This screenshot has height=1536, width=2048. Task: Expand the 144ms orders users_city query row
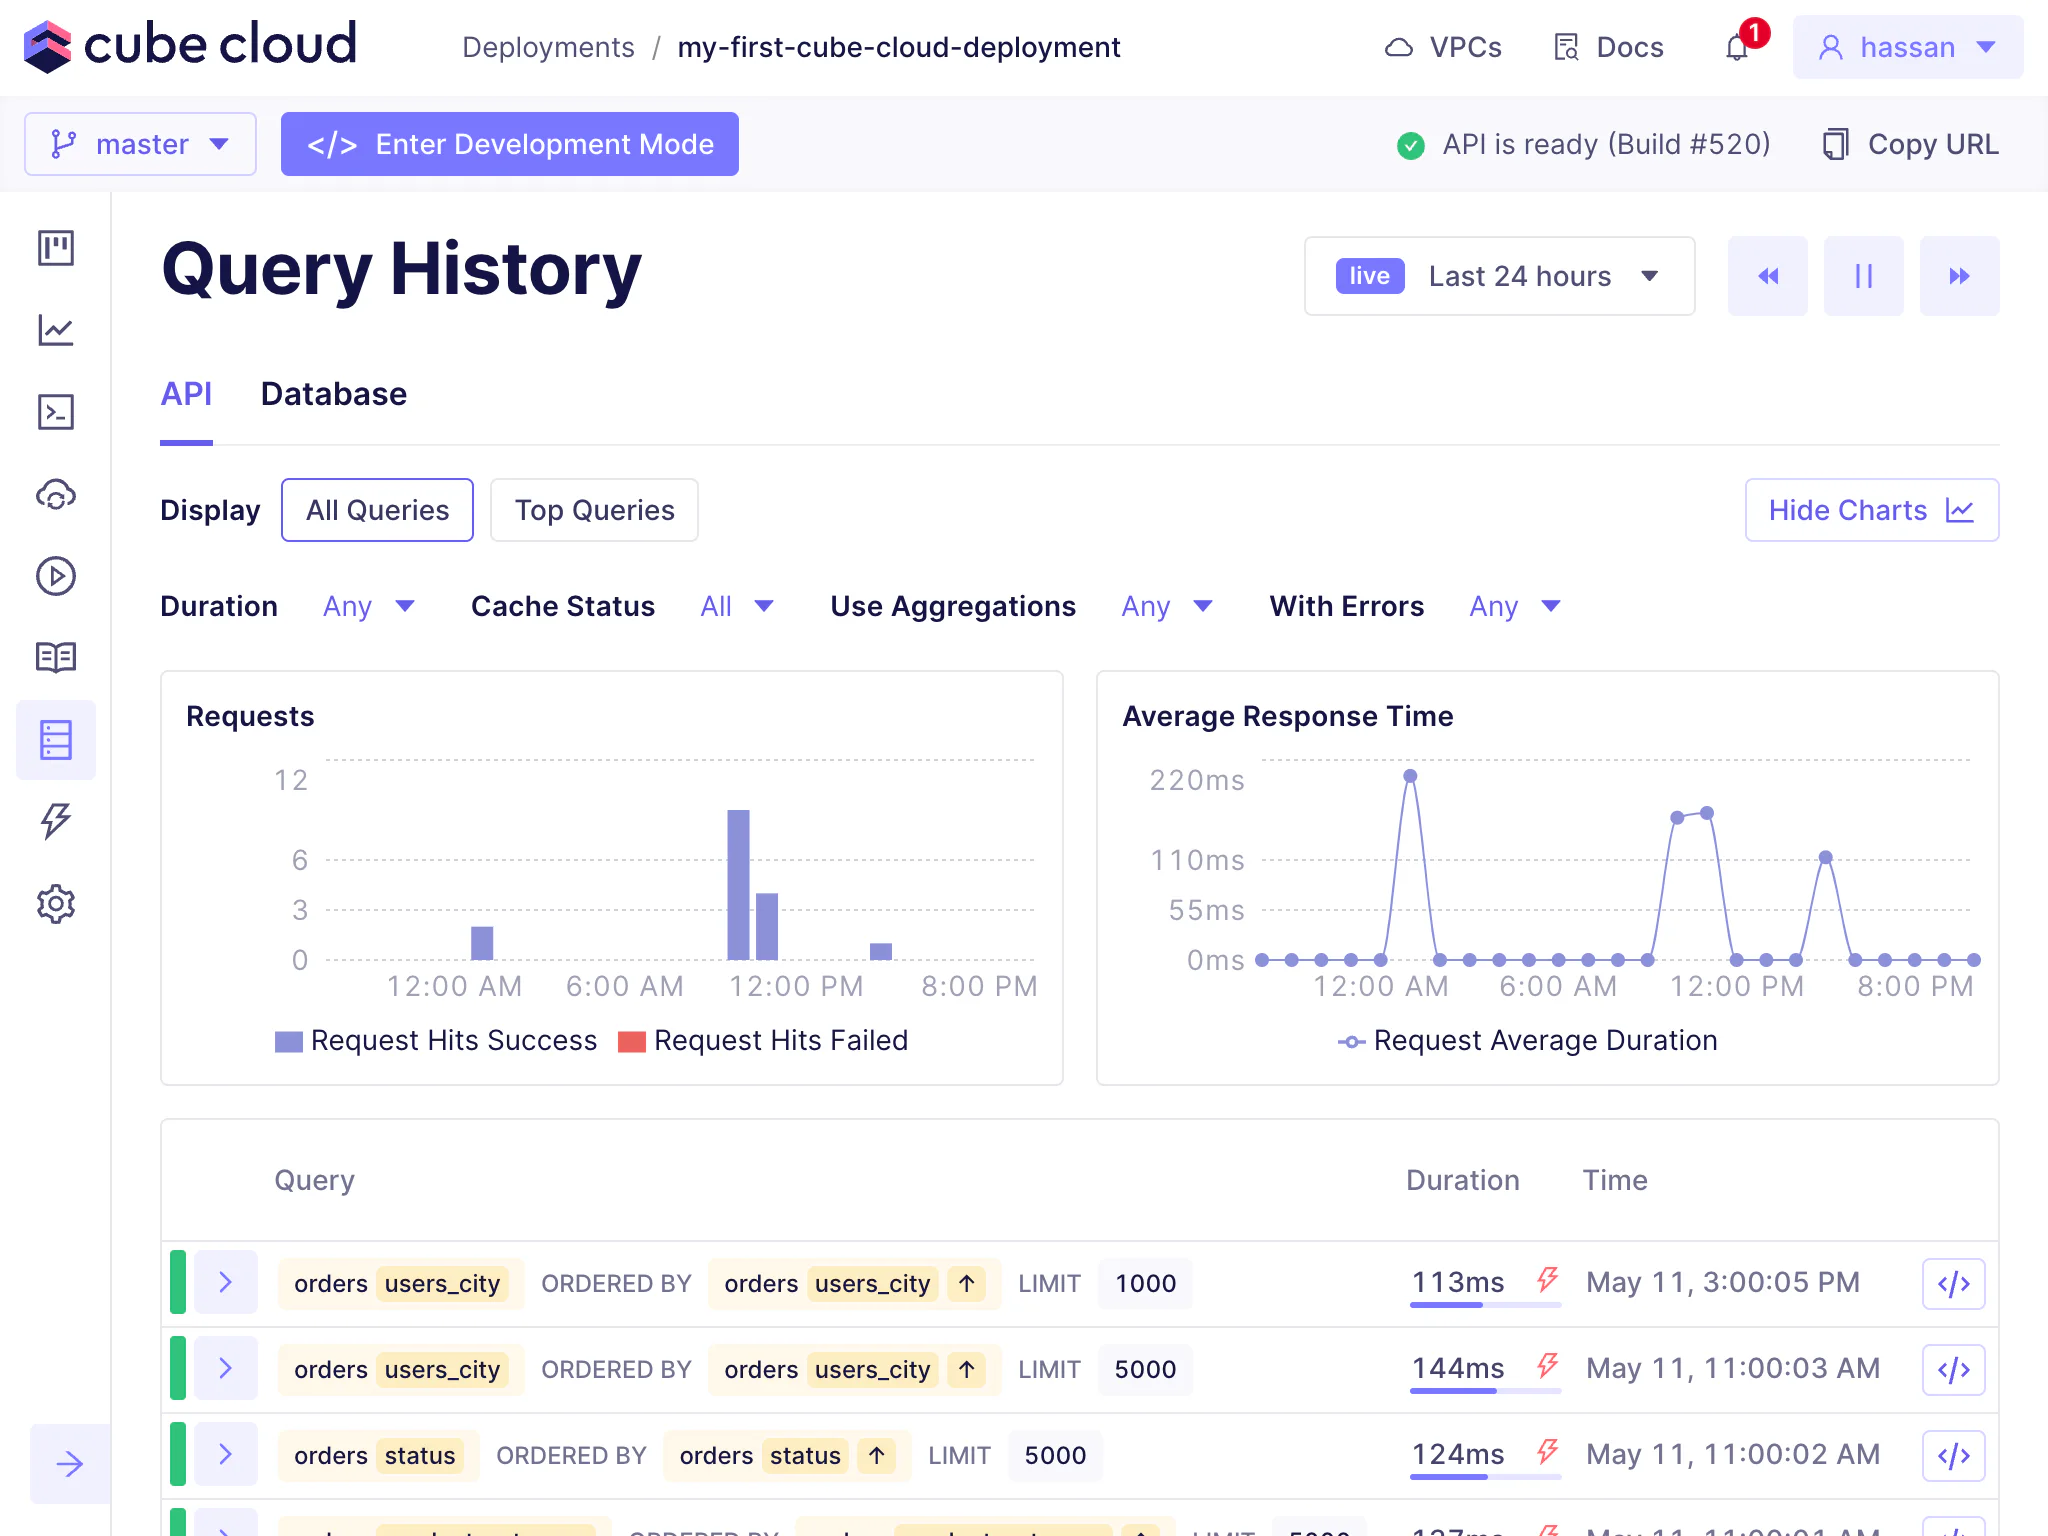pyautogui.click(x=226, y=1369)
